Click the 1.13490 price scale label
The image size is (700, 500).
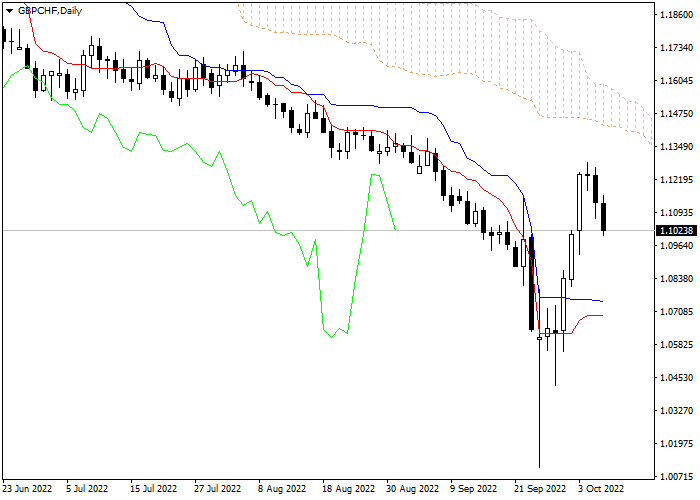click(x=677, y=147)
